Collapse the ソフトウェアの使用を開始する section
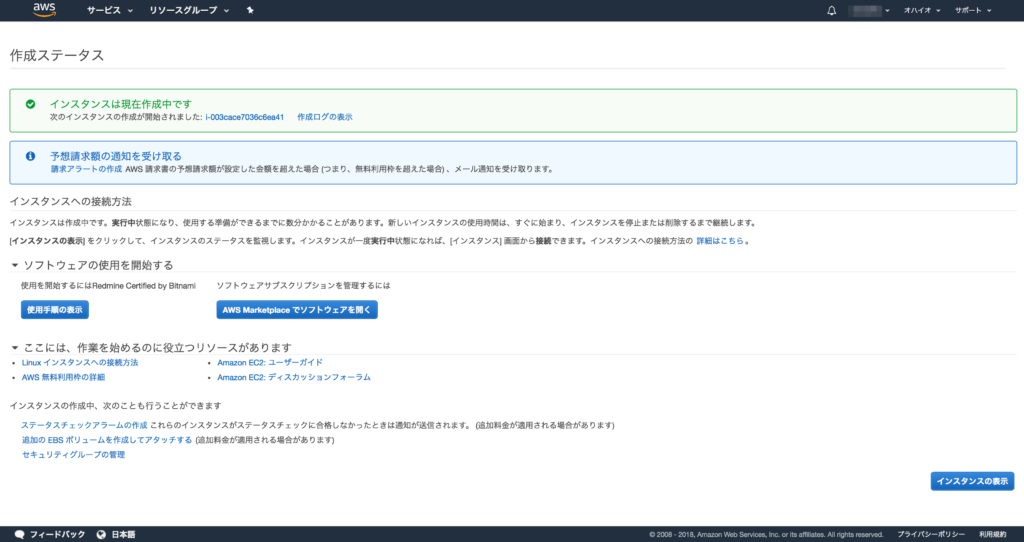The width and height of the screenshot is (1024, 542). (14, 265)
